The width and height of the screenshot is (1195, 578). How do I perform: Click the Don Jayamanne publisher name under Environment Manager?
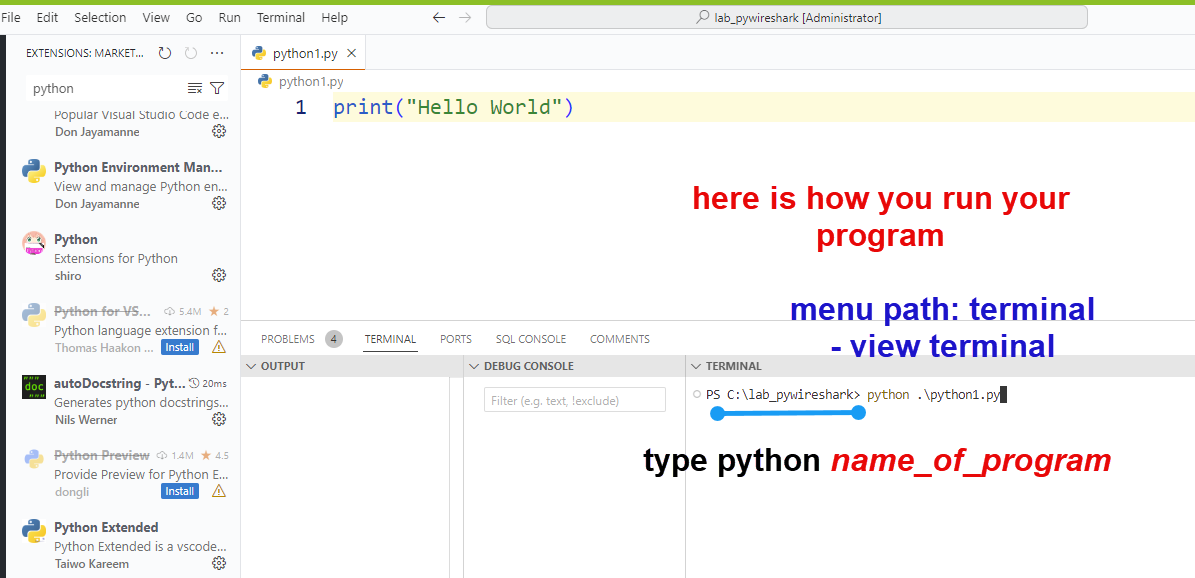tap(98, 204)
